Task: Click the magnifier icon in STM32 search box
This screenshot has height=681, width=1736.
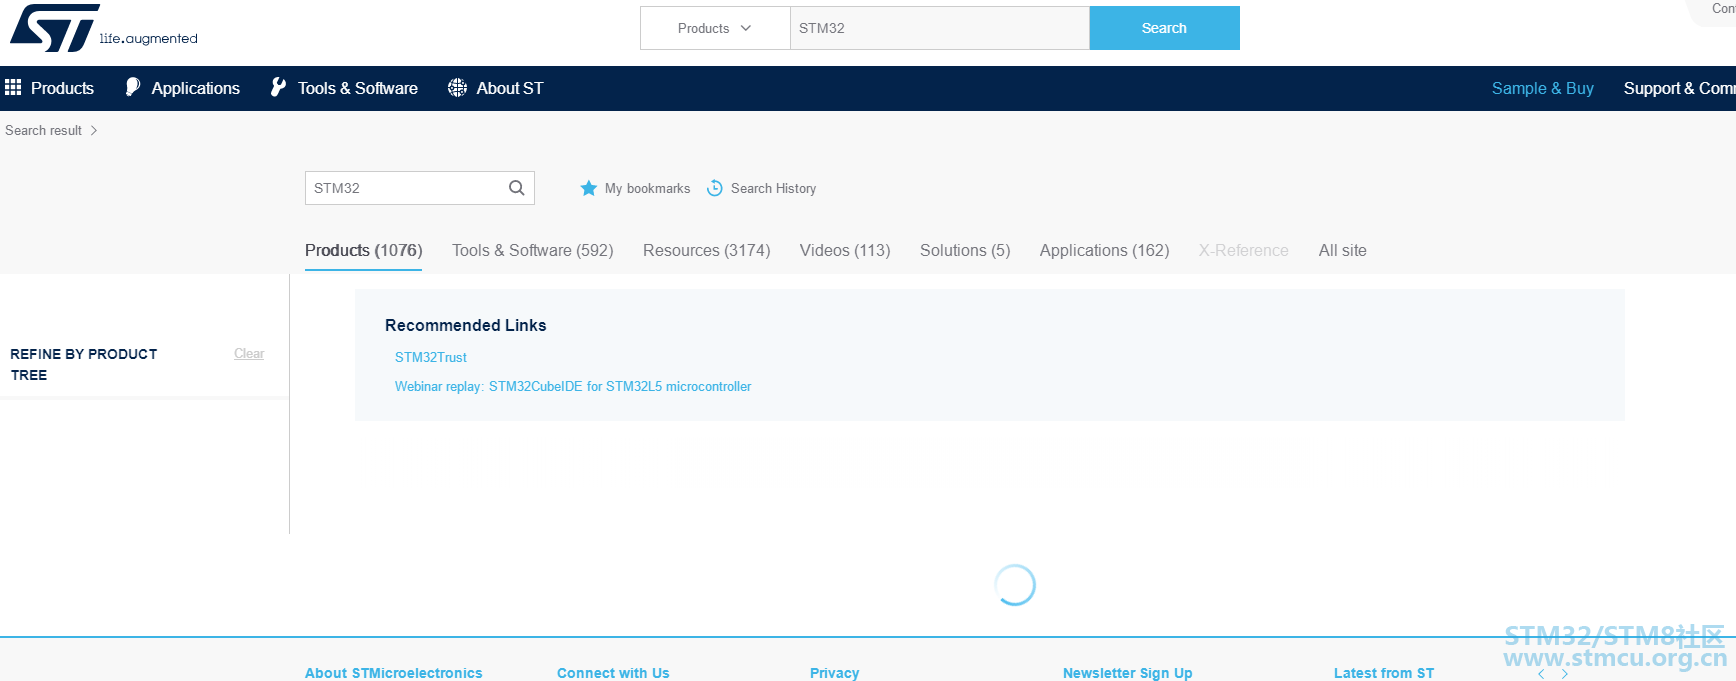Action: click(x=516, y=188)
